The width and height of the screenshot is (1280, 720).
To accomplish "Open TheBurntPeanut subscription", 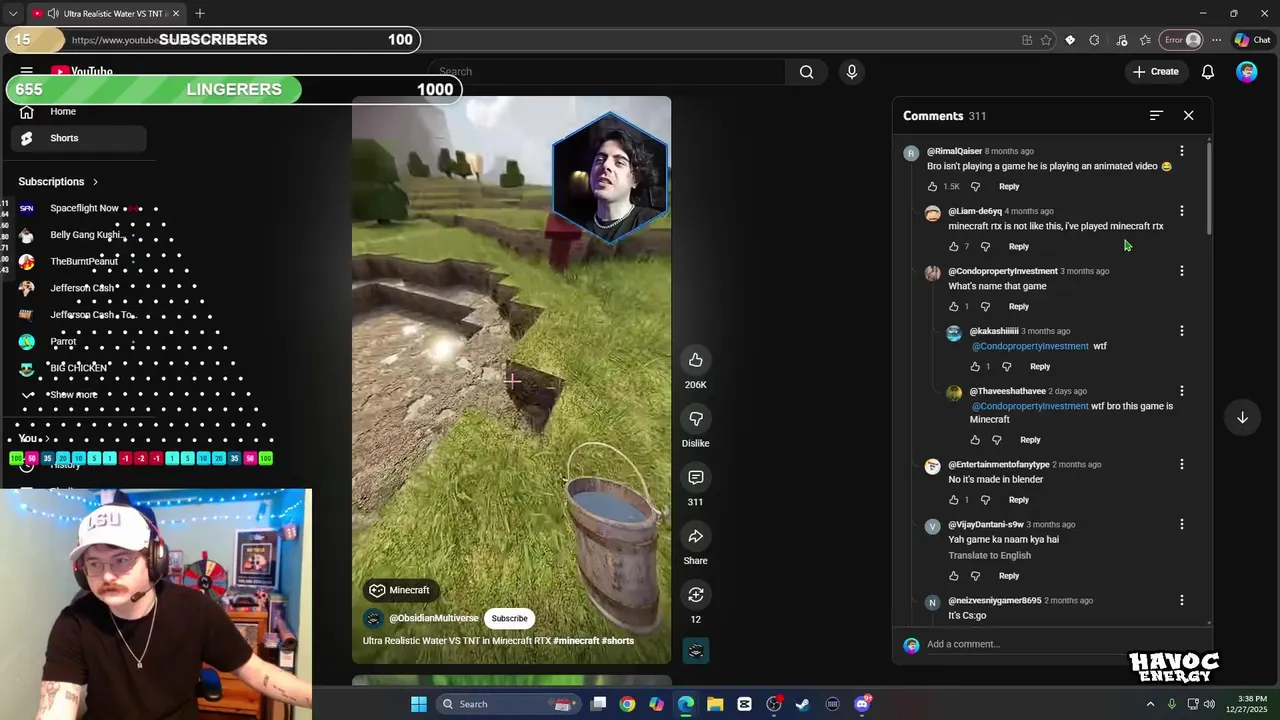I will [78, 262].
